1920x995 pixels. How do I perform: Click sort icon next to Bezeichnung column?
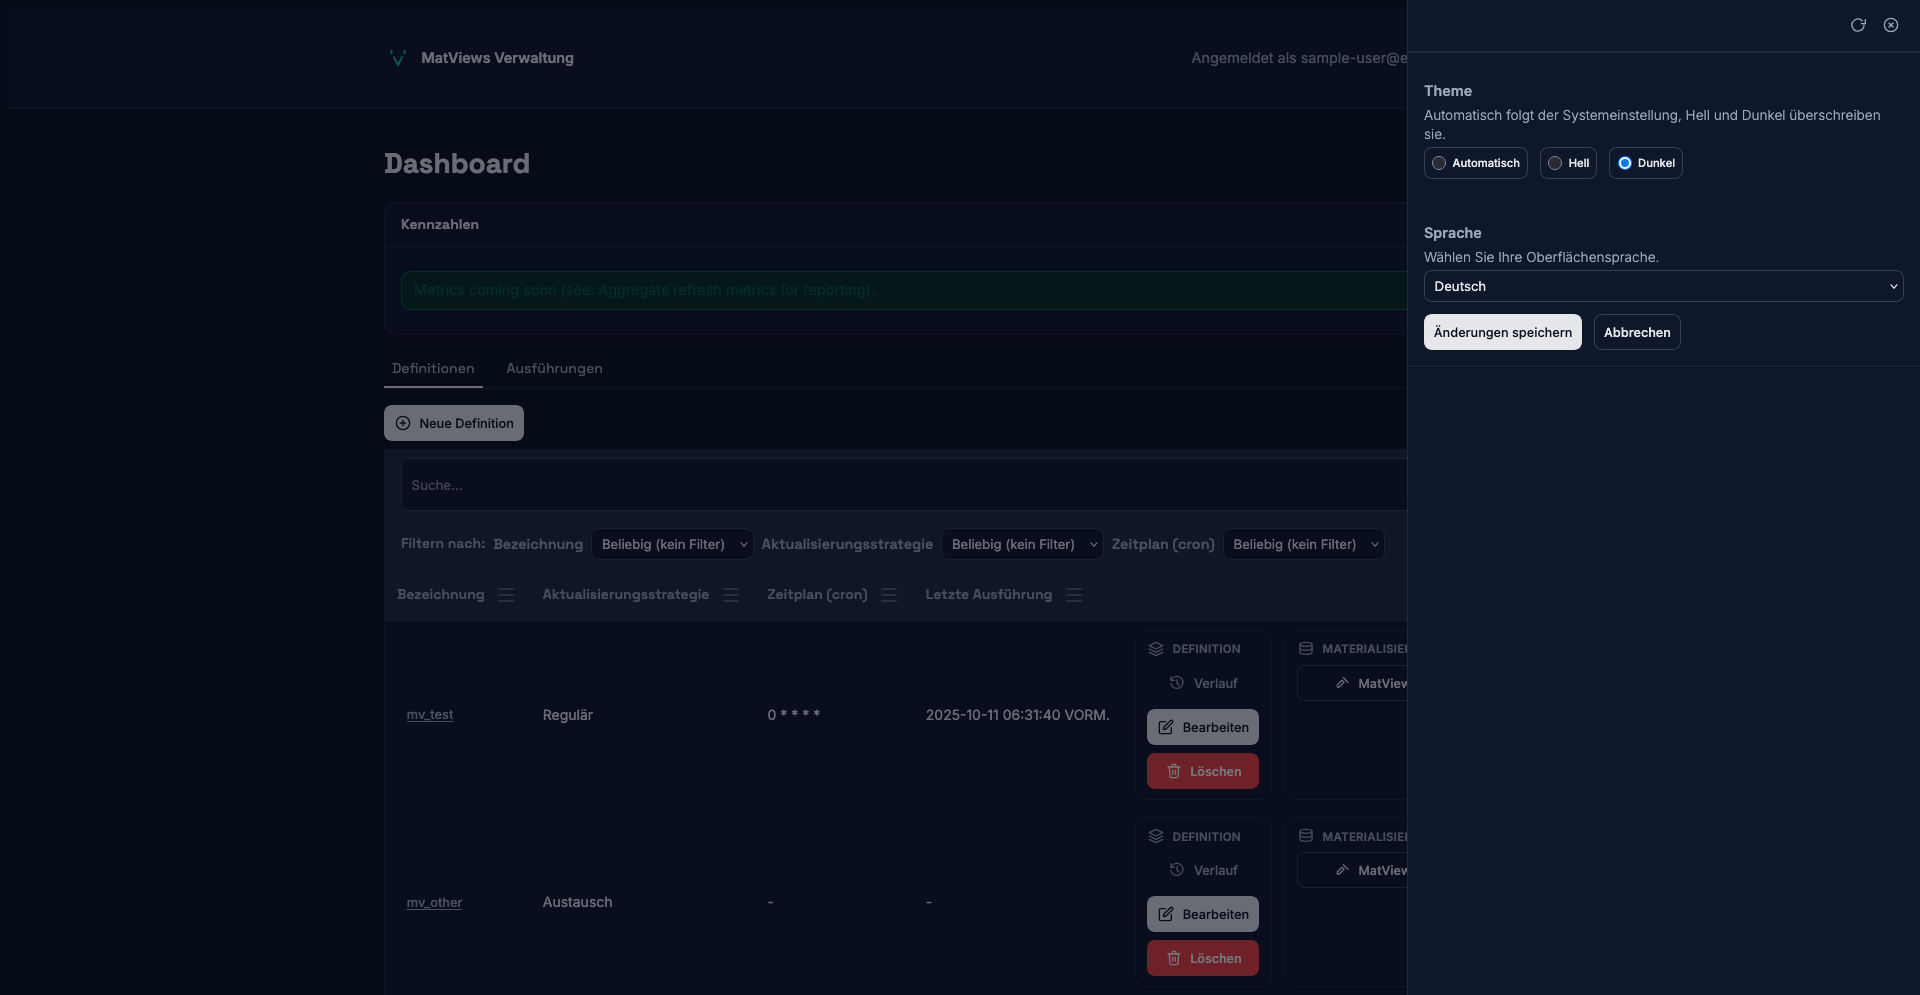(506, 595)
